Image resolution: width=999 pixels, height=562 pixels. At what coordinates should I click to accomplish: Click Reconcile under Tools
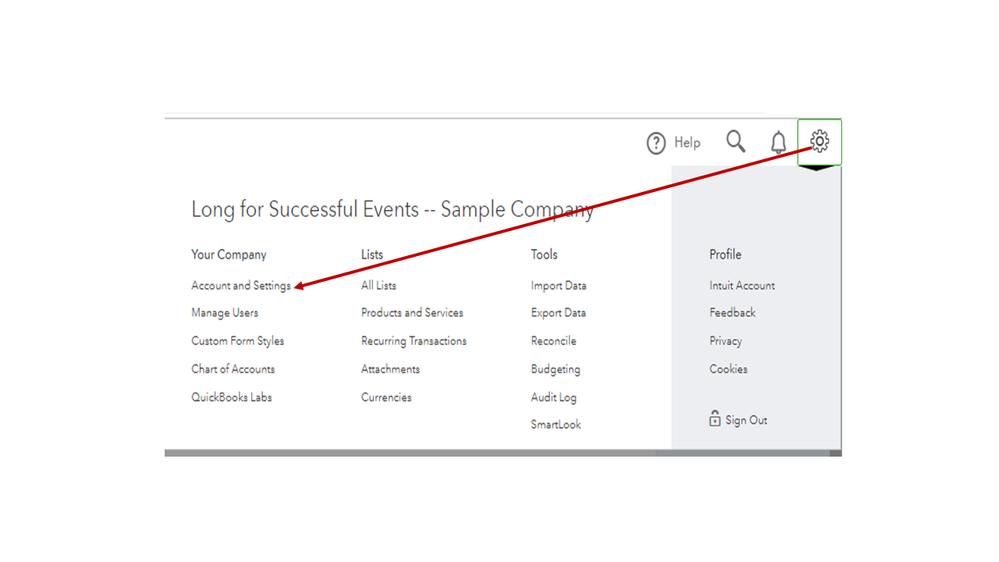pos(554,341)
